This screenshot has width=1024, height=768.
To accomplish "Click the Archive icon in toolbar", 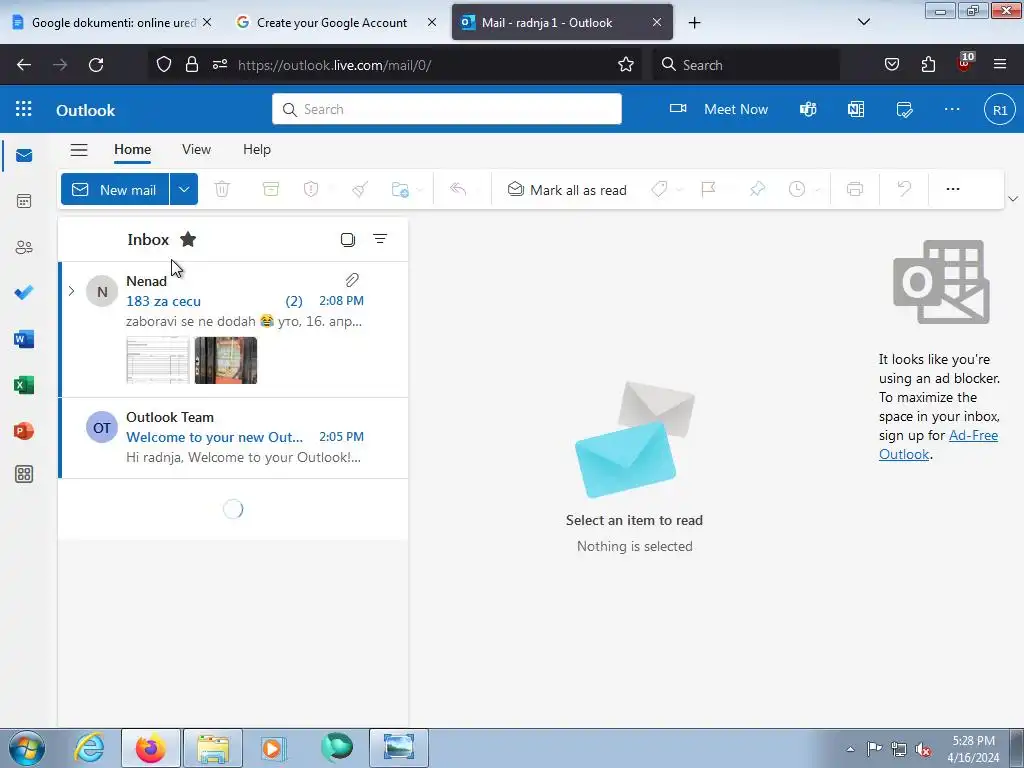I will point(270,189).
